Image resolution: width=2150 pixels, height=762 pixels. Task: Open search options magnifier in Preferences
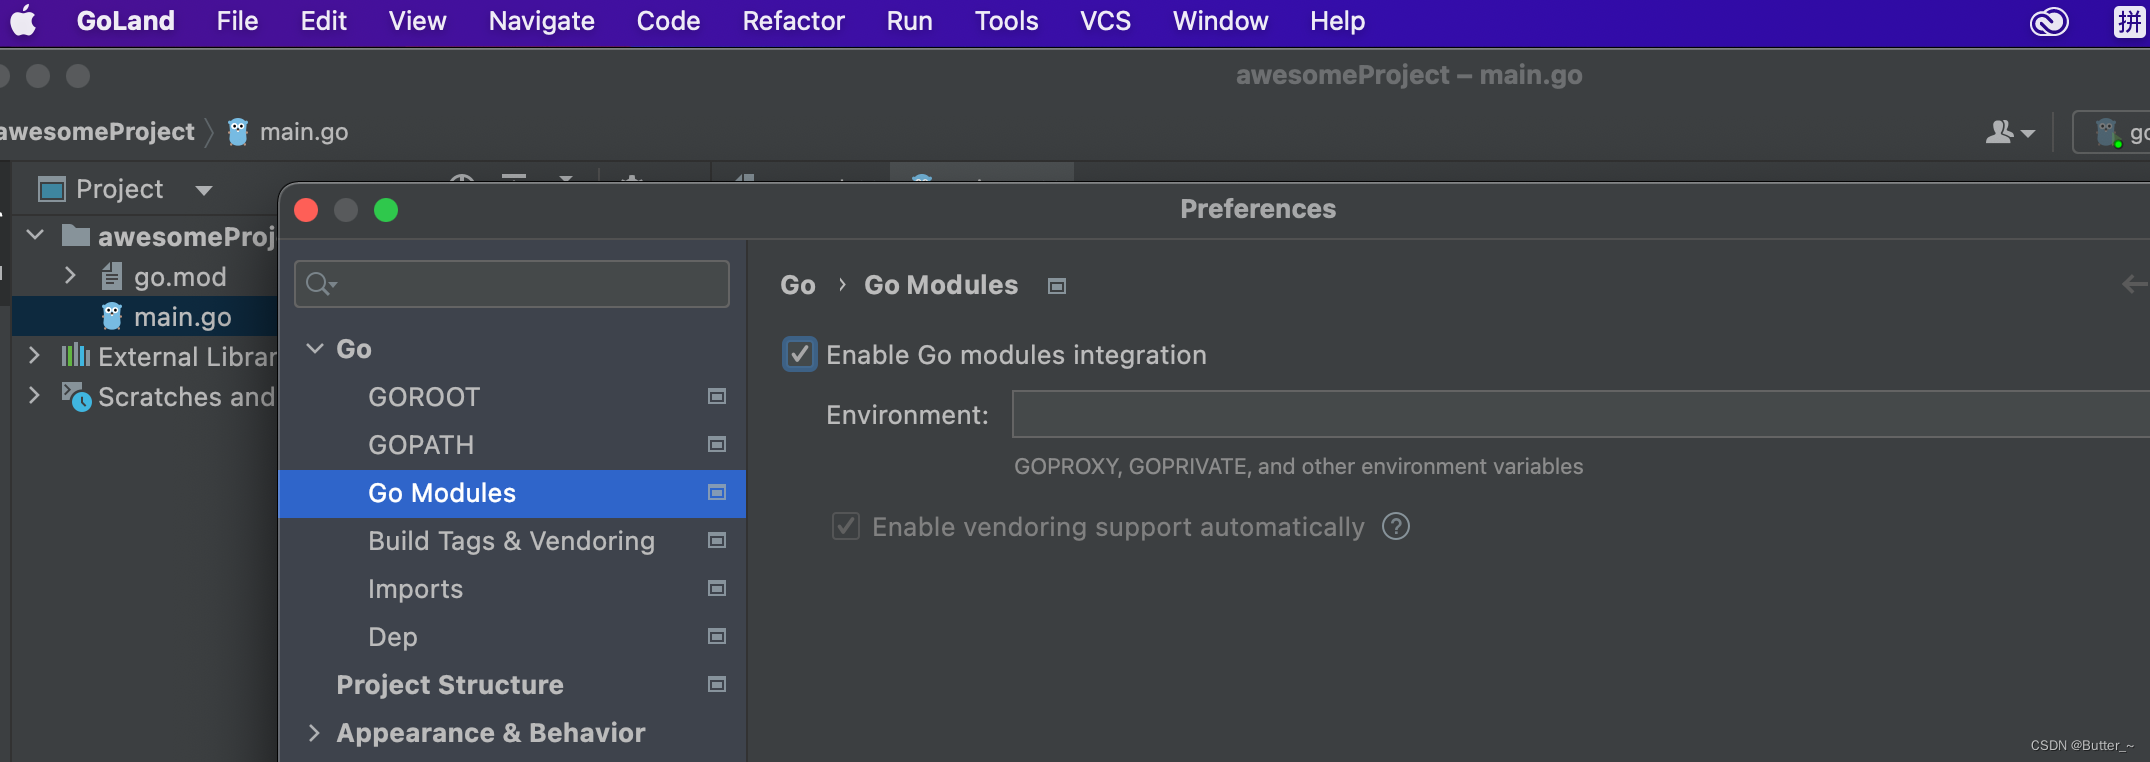pos(321,284)
